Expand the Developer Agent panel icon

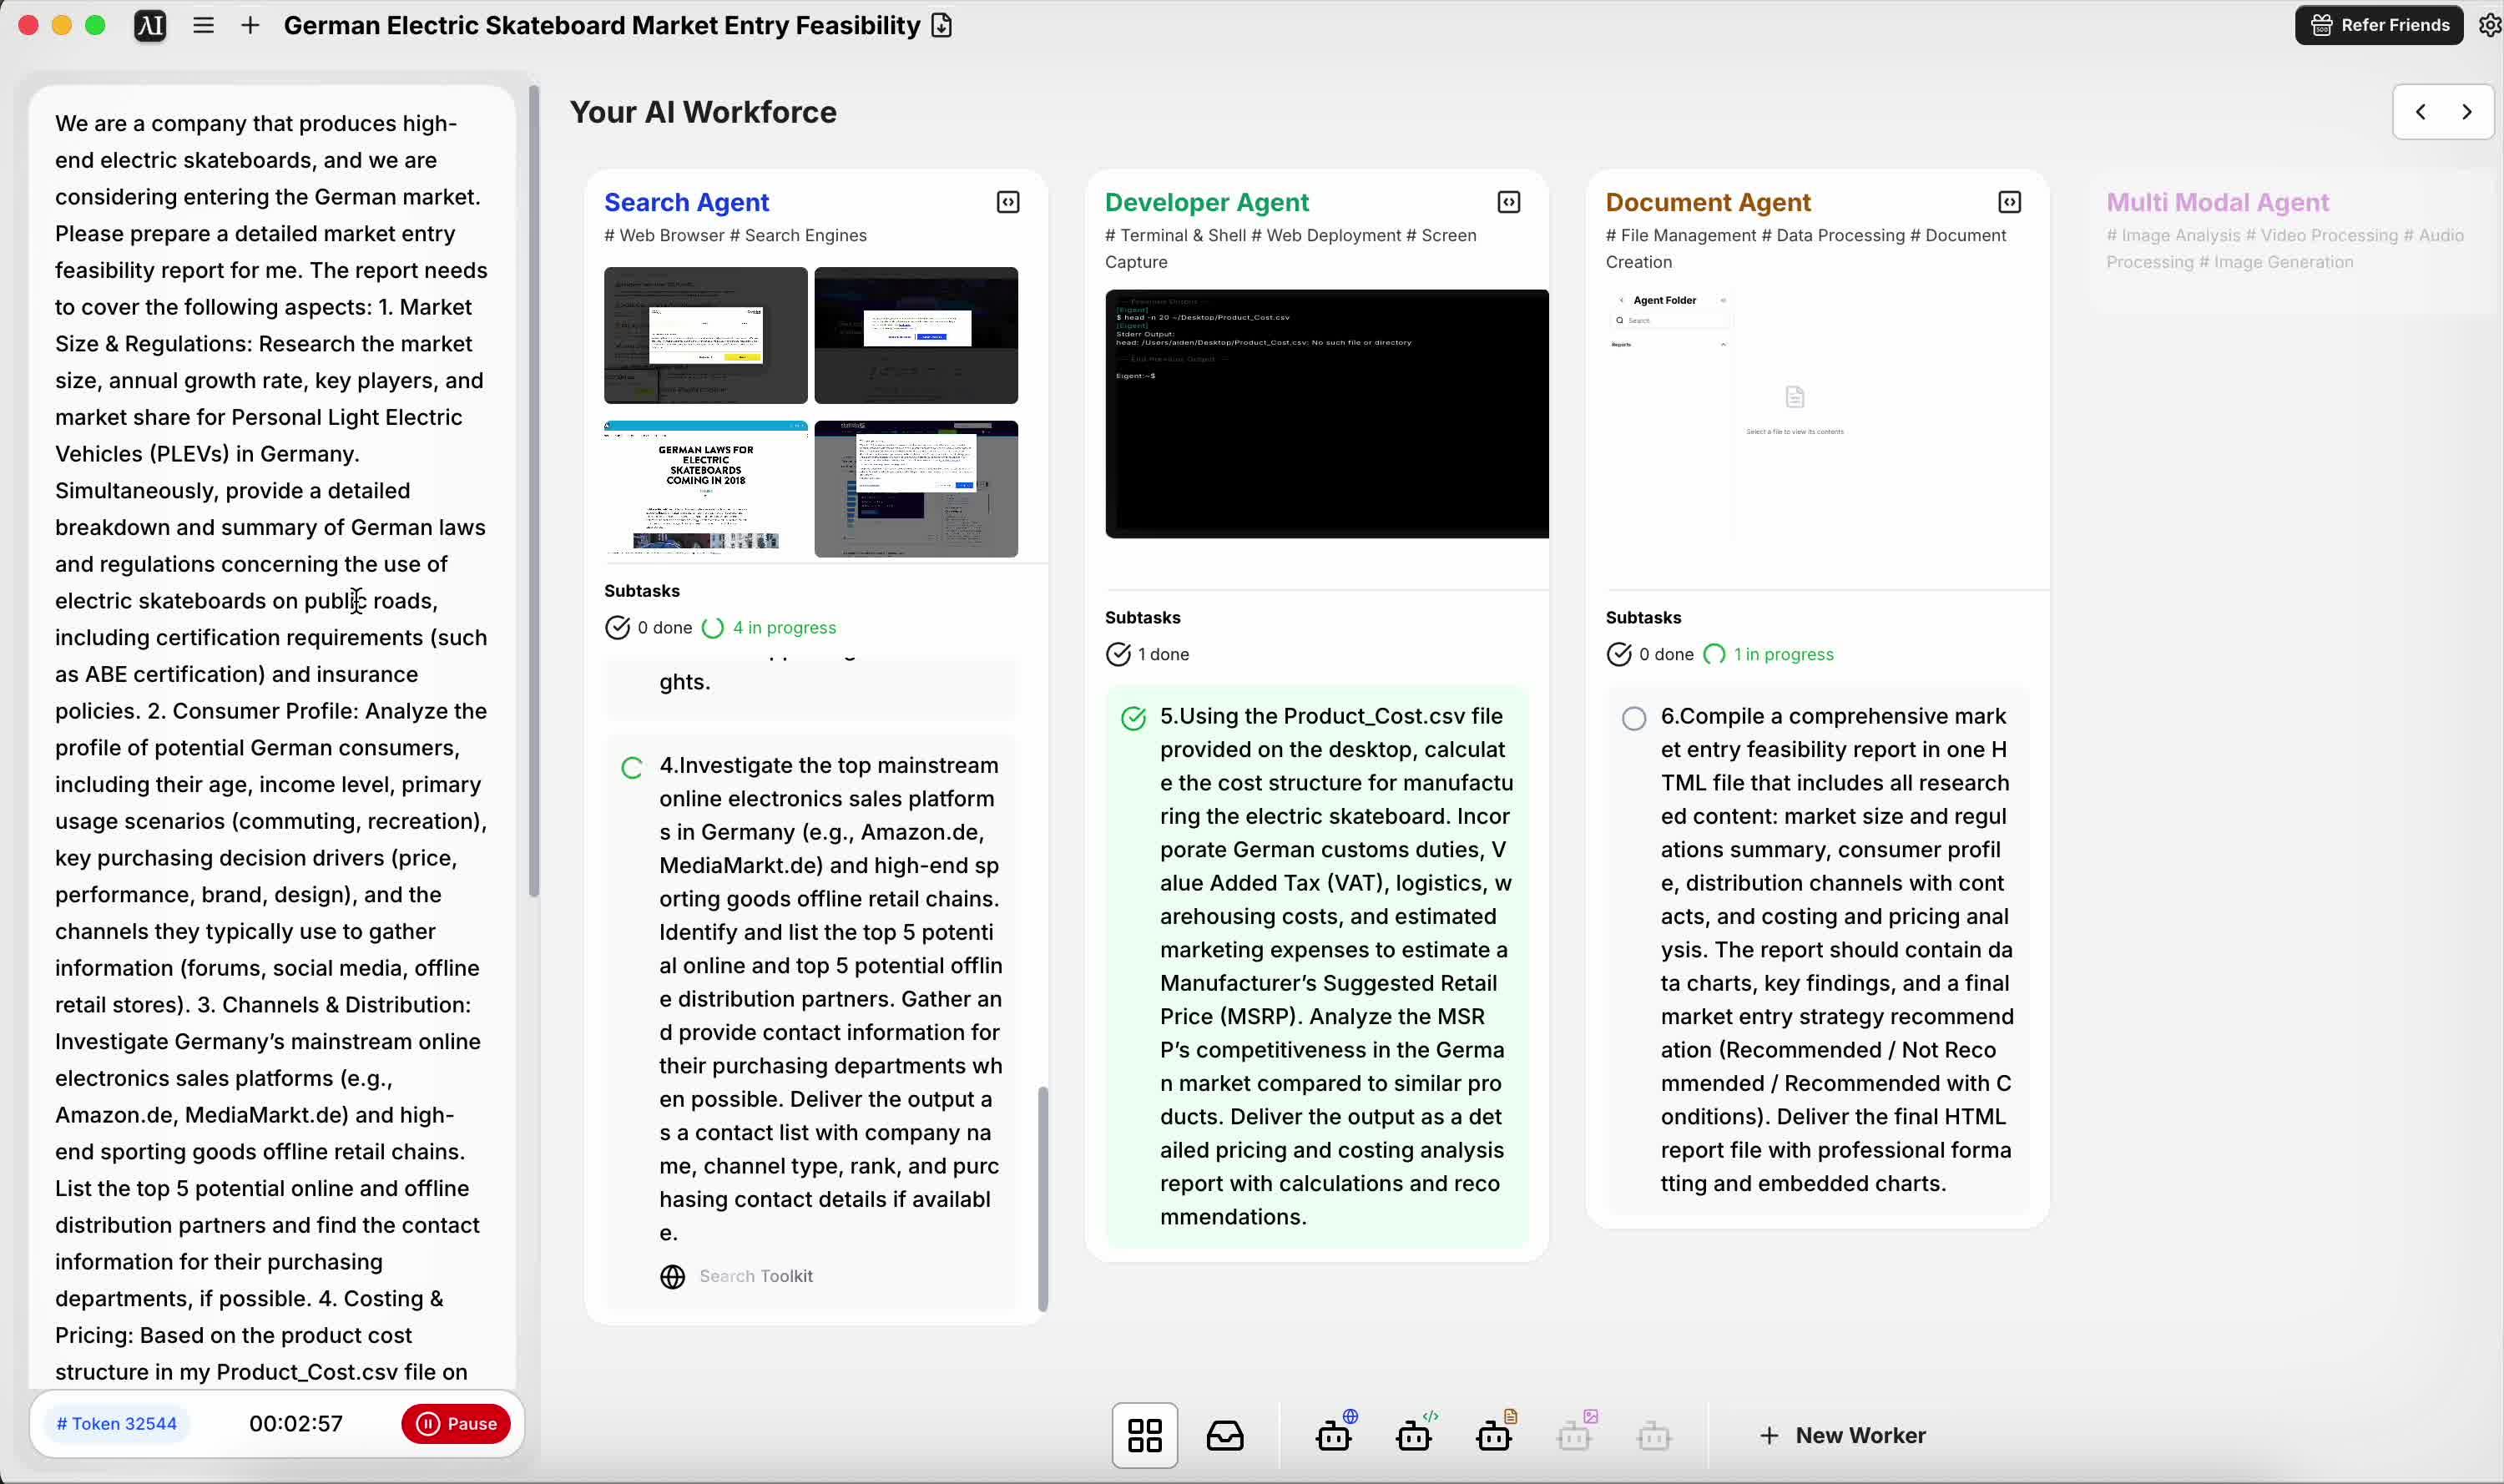[x=1509, y=202]
